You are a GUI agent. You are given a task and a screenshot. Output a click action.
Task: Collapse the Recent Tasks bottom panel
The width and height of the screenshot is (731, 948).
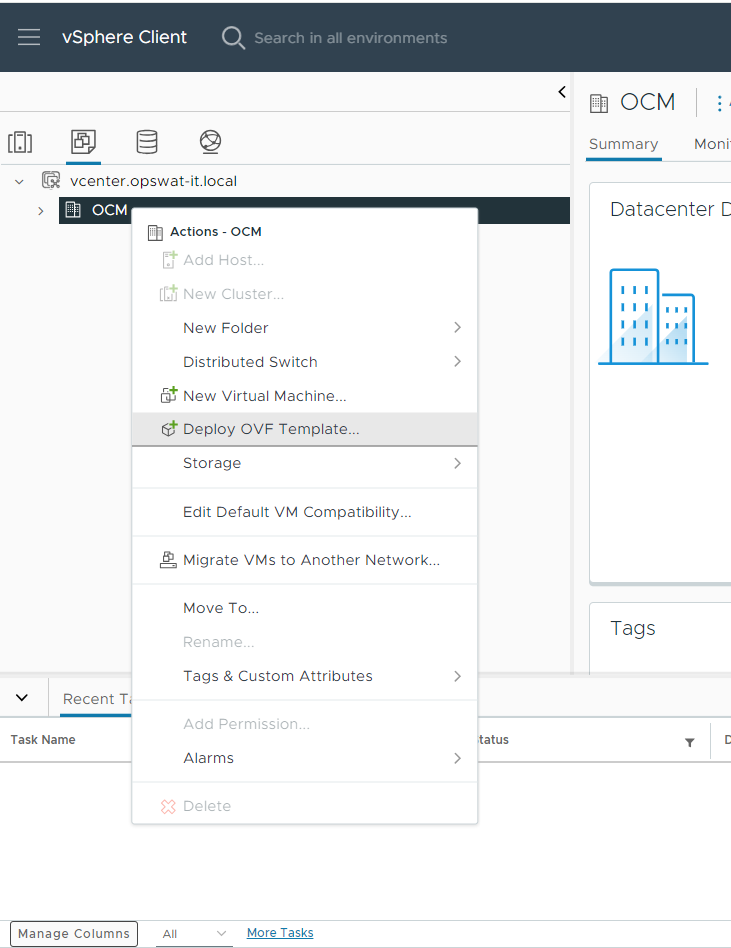click(x=22, y=697)
